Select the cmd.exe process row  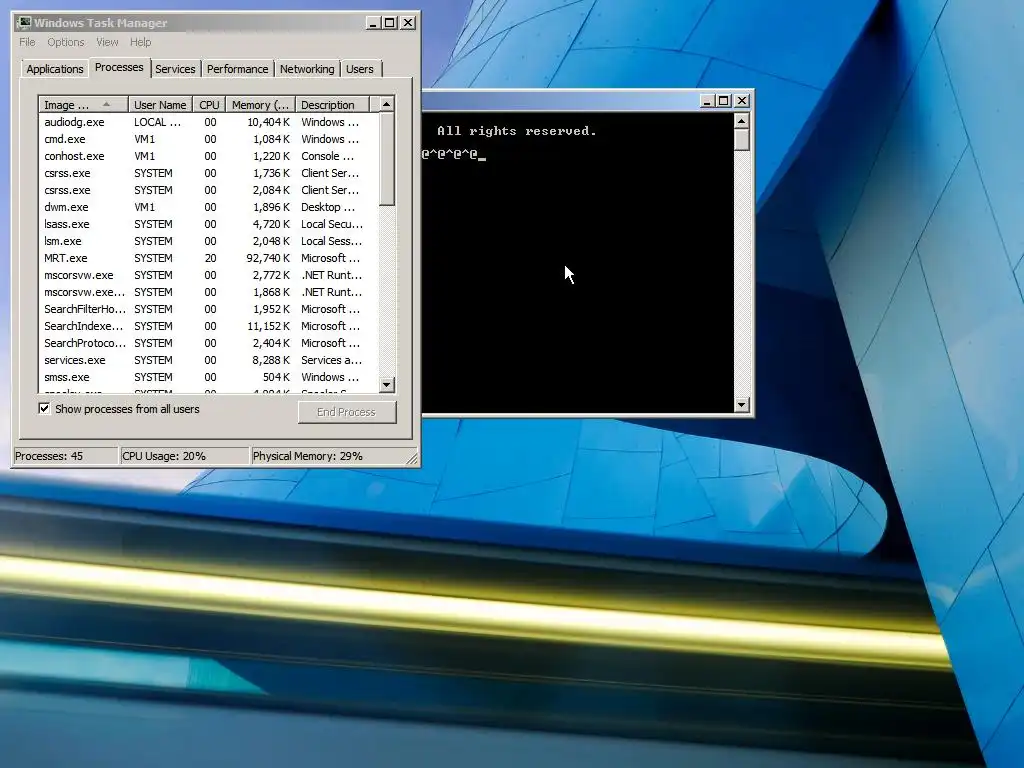[208, 139]
